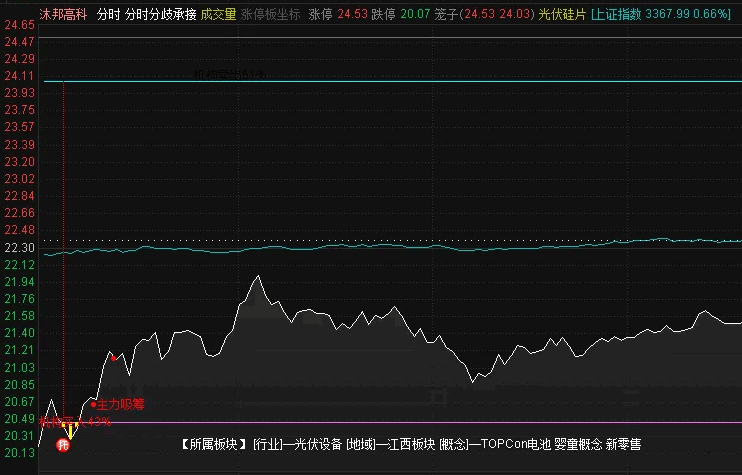Click the yellow arrow signal marker
742x475 pixels.
coord(71,431)
